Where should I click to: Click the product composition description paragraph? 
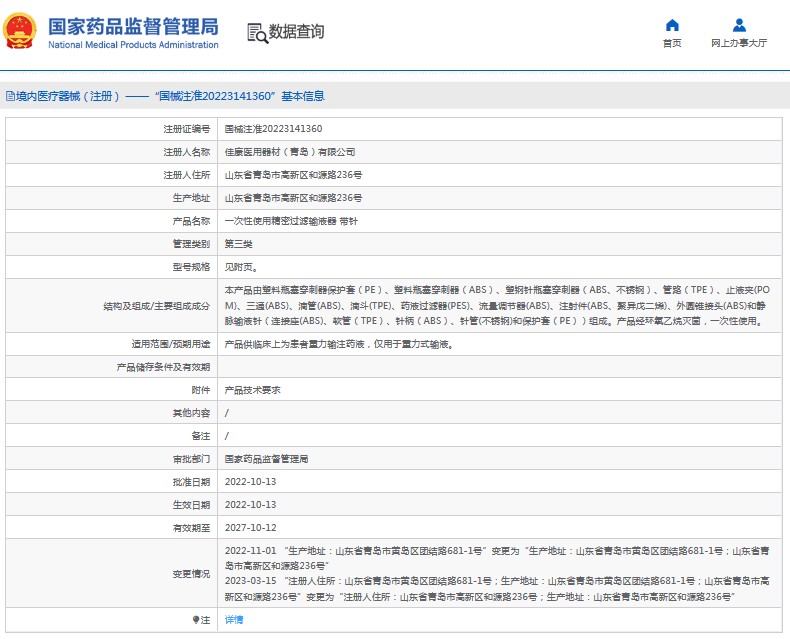[497, 305]
